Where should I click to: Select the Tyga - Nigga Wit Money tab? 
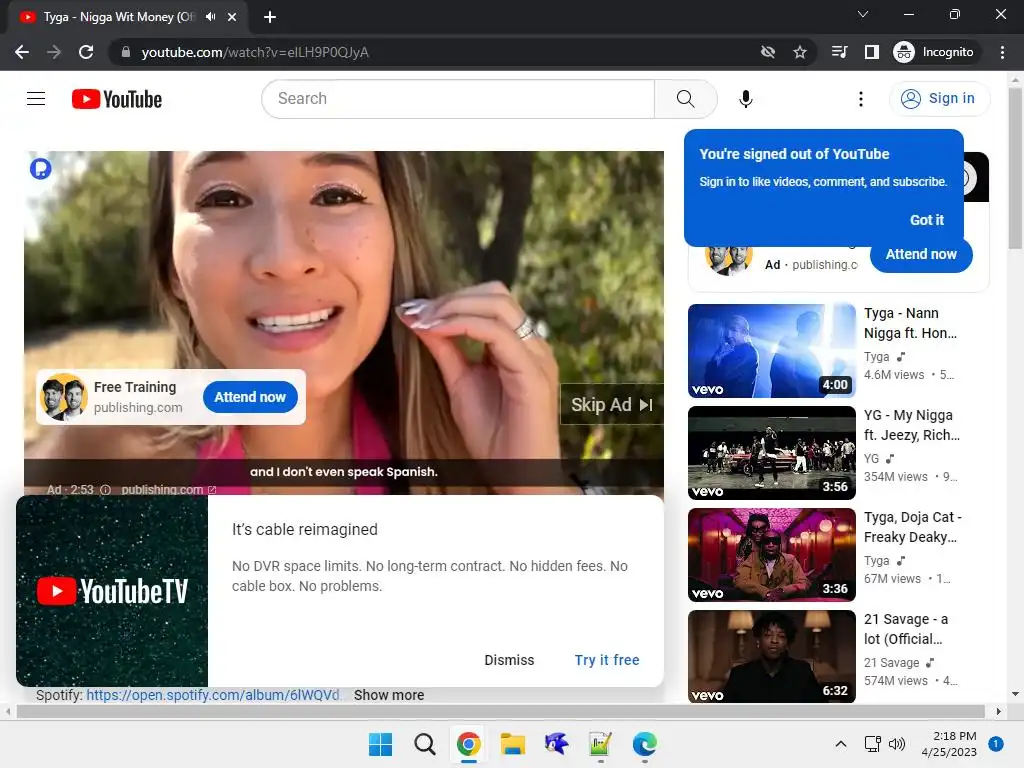click(x=128, y=17)
